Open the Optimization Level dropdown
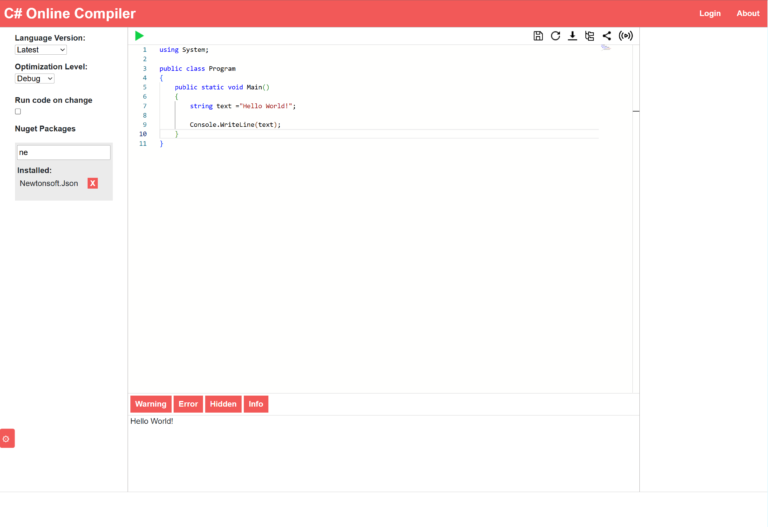The width and height of the screenshot is (768, 527). coord(34,78)
